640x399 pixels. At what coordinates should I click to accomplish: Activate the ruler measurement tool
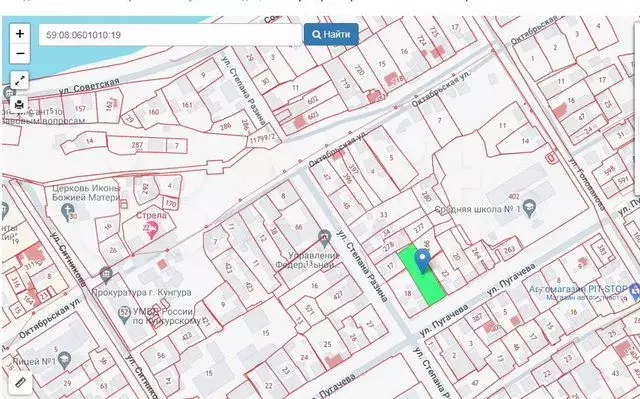(20, 382)
